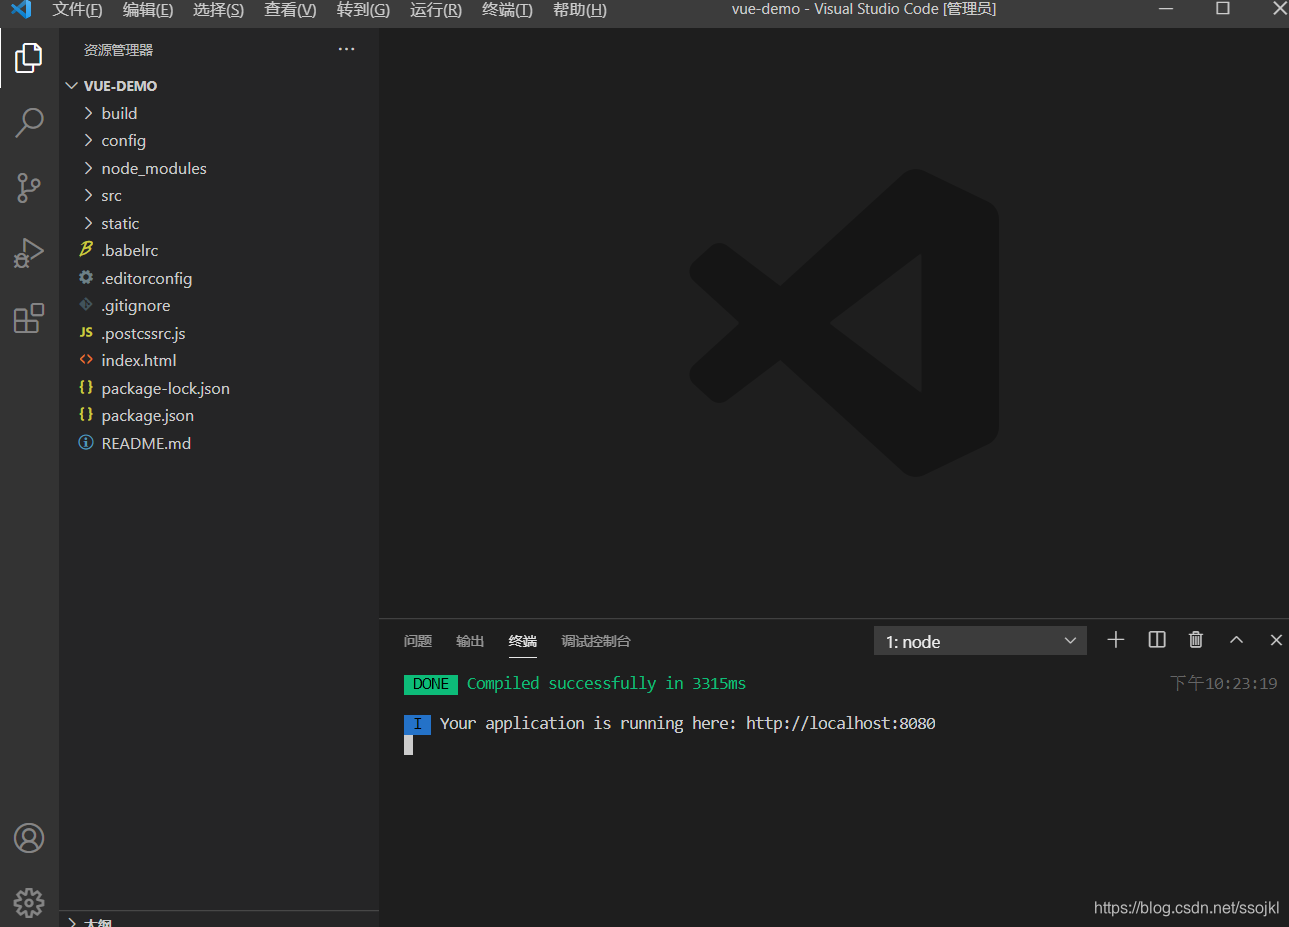
Task: Select the 终端 Terminal tab
Action: (523, 641)
